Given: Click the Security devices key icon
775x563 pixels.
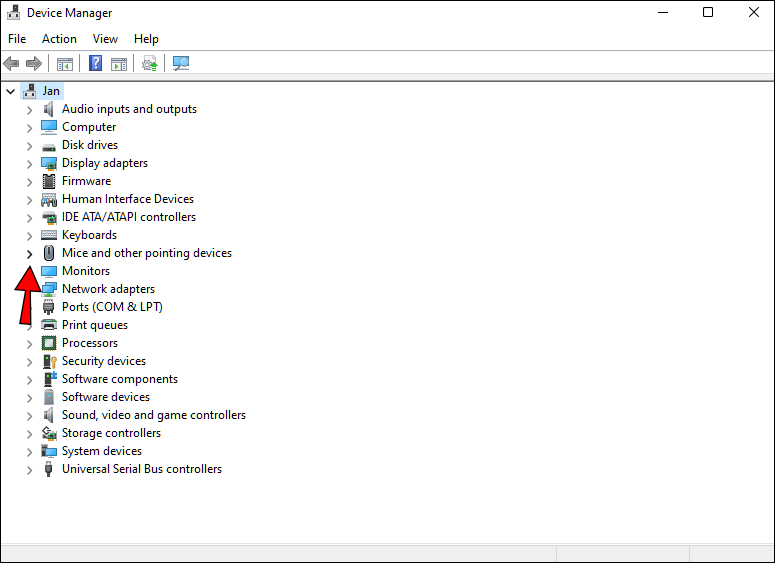Looking at the screenshot, I should 49,361.
